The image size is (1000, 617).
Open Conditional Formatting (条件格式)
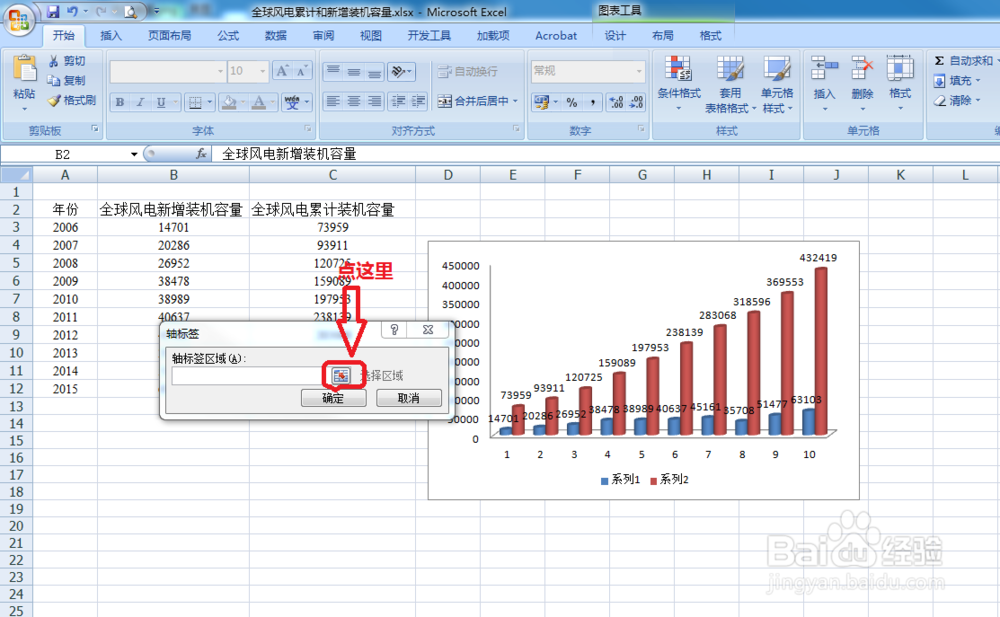(x=677, y=90)
